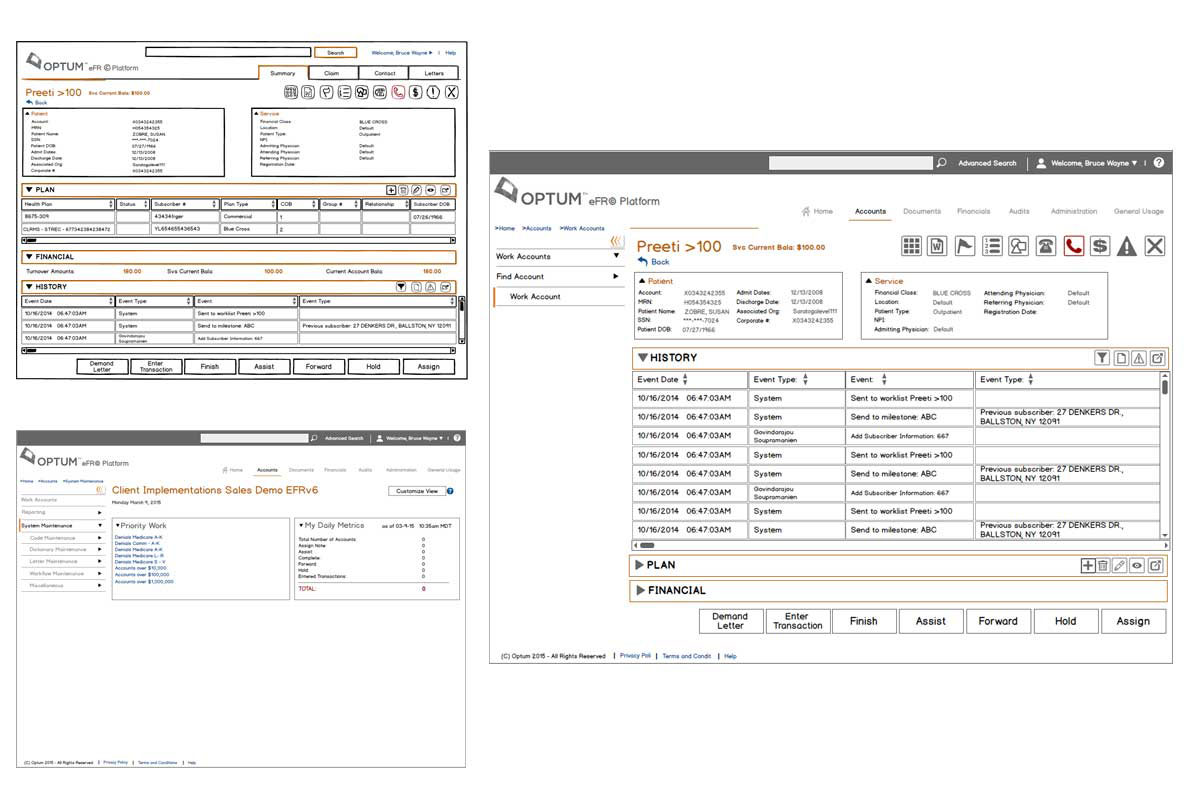
Task: Click the filter funnel icon in the right HISTORY header
Action: point(1102,358)
